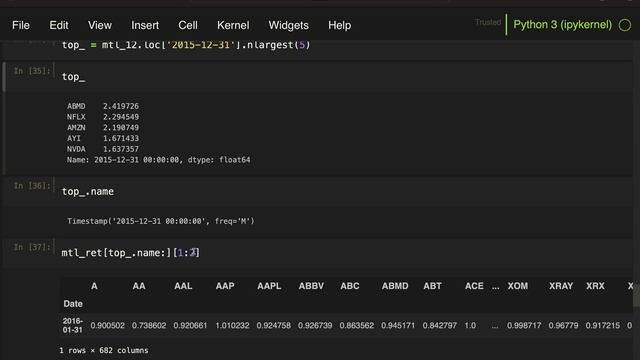Click the 1 rows × 682 columns text

(104, 351)
